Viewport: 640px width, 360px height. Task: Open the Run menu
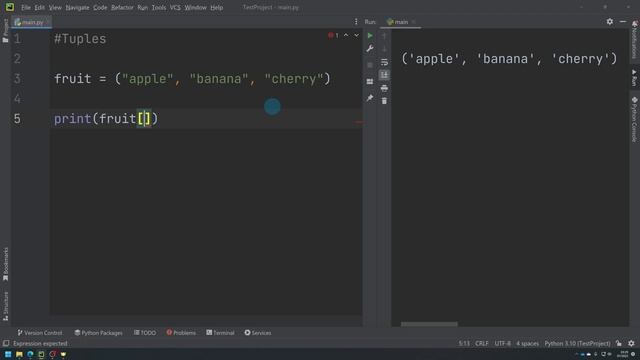click(x=142, y=7)
